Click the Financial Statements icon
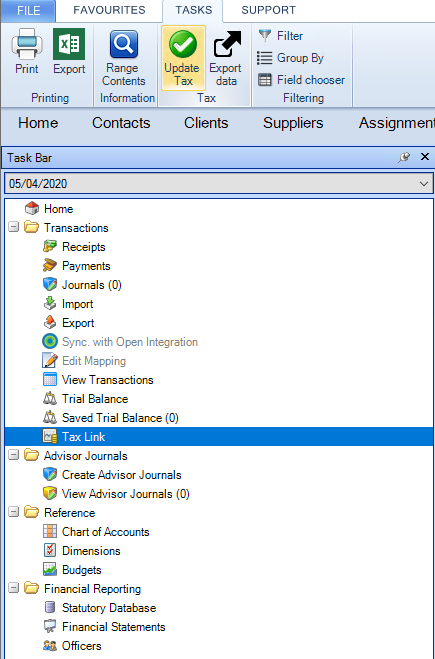Viewport: 435px width, 659px height. [50, 627]
